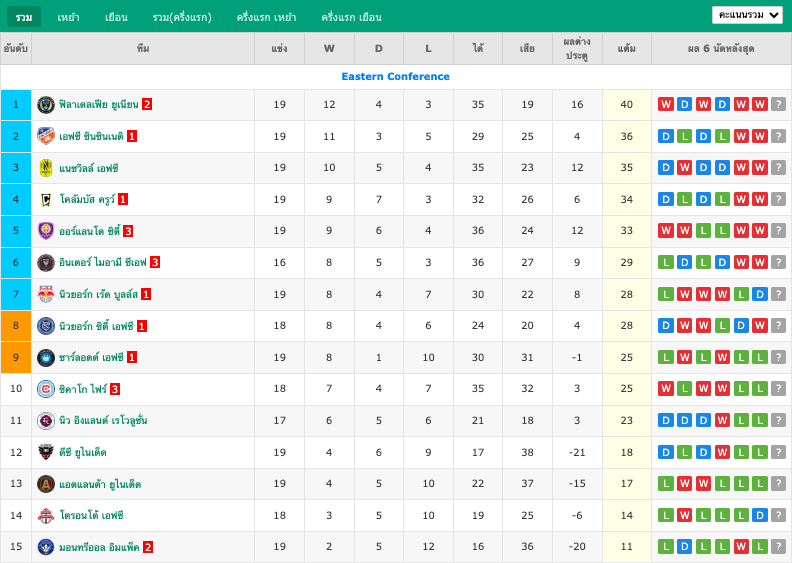Open the อินเตอร์ ไมอามี ซีเอฟ team link
This screenshot has width=792, height=563.
pos(103,263)
